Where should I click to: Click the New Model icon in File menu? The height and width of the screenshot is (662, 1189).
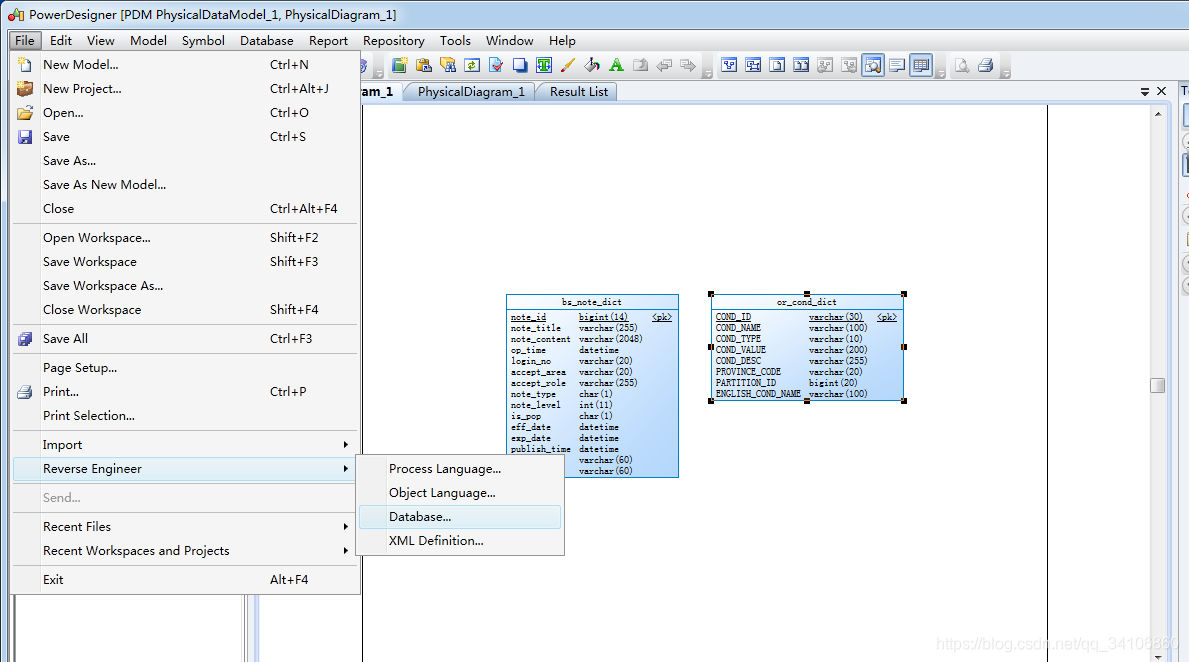[x=25, y=65]
